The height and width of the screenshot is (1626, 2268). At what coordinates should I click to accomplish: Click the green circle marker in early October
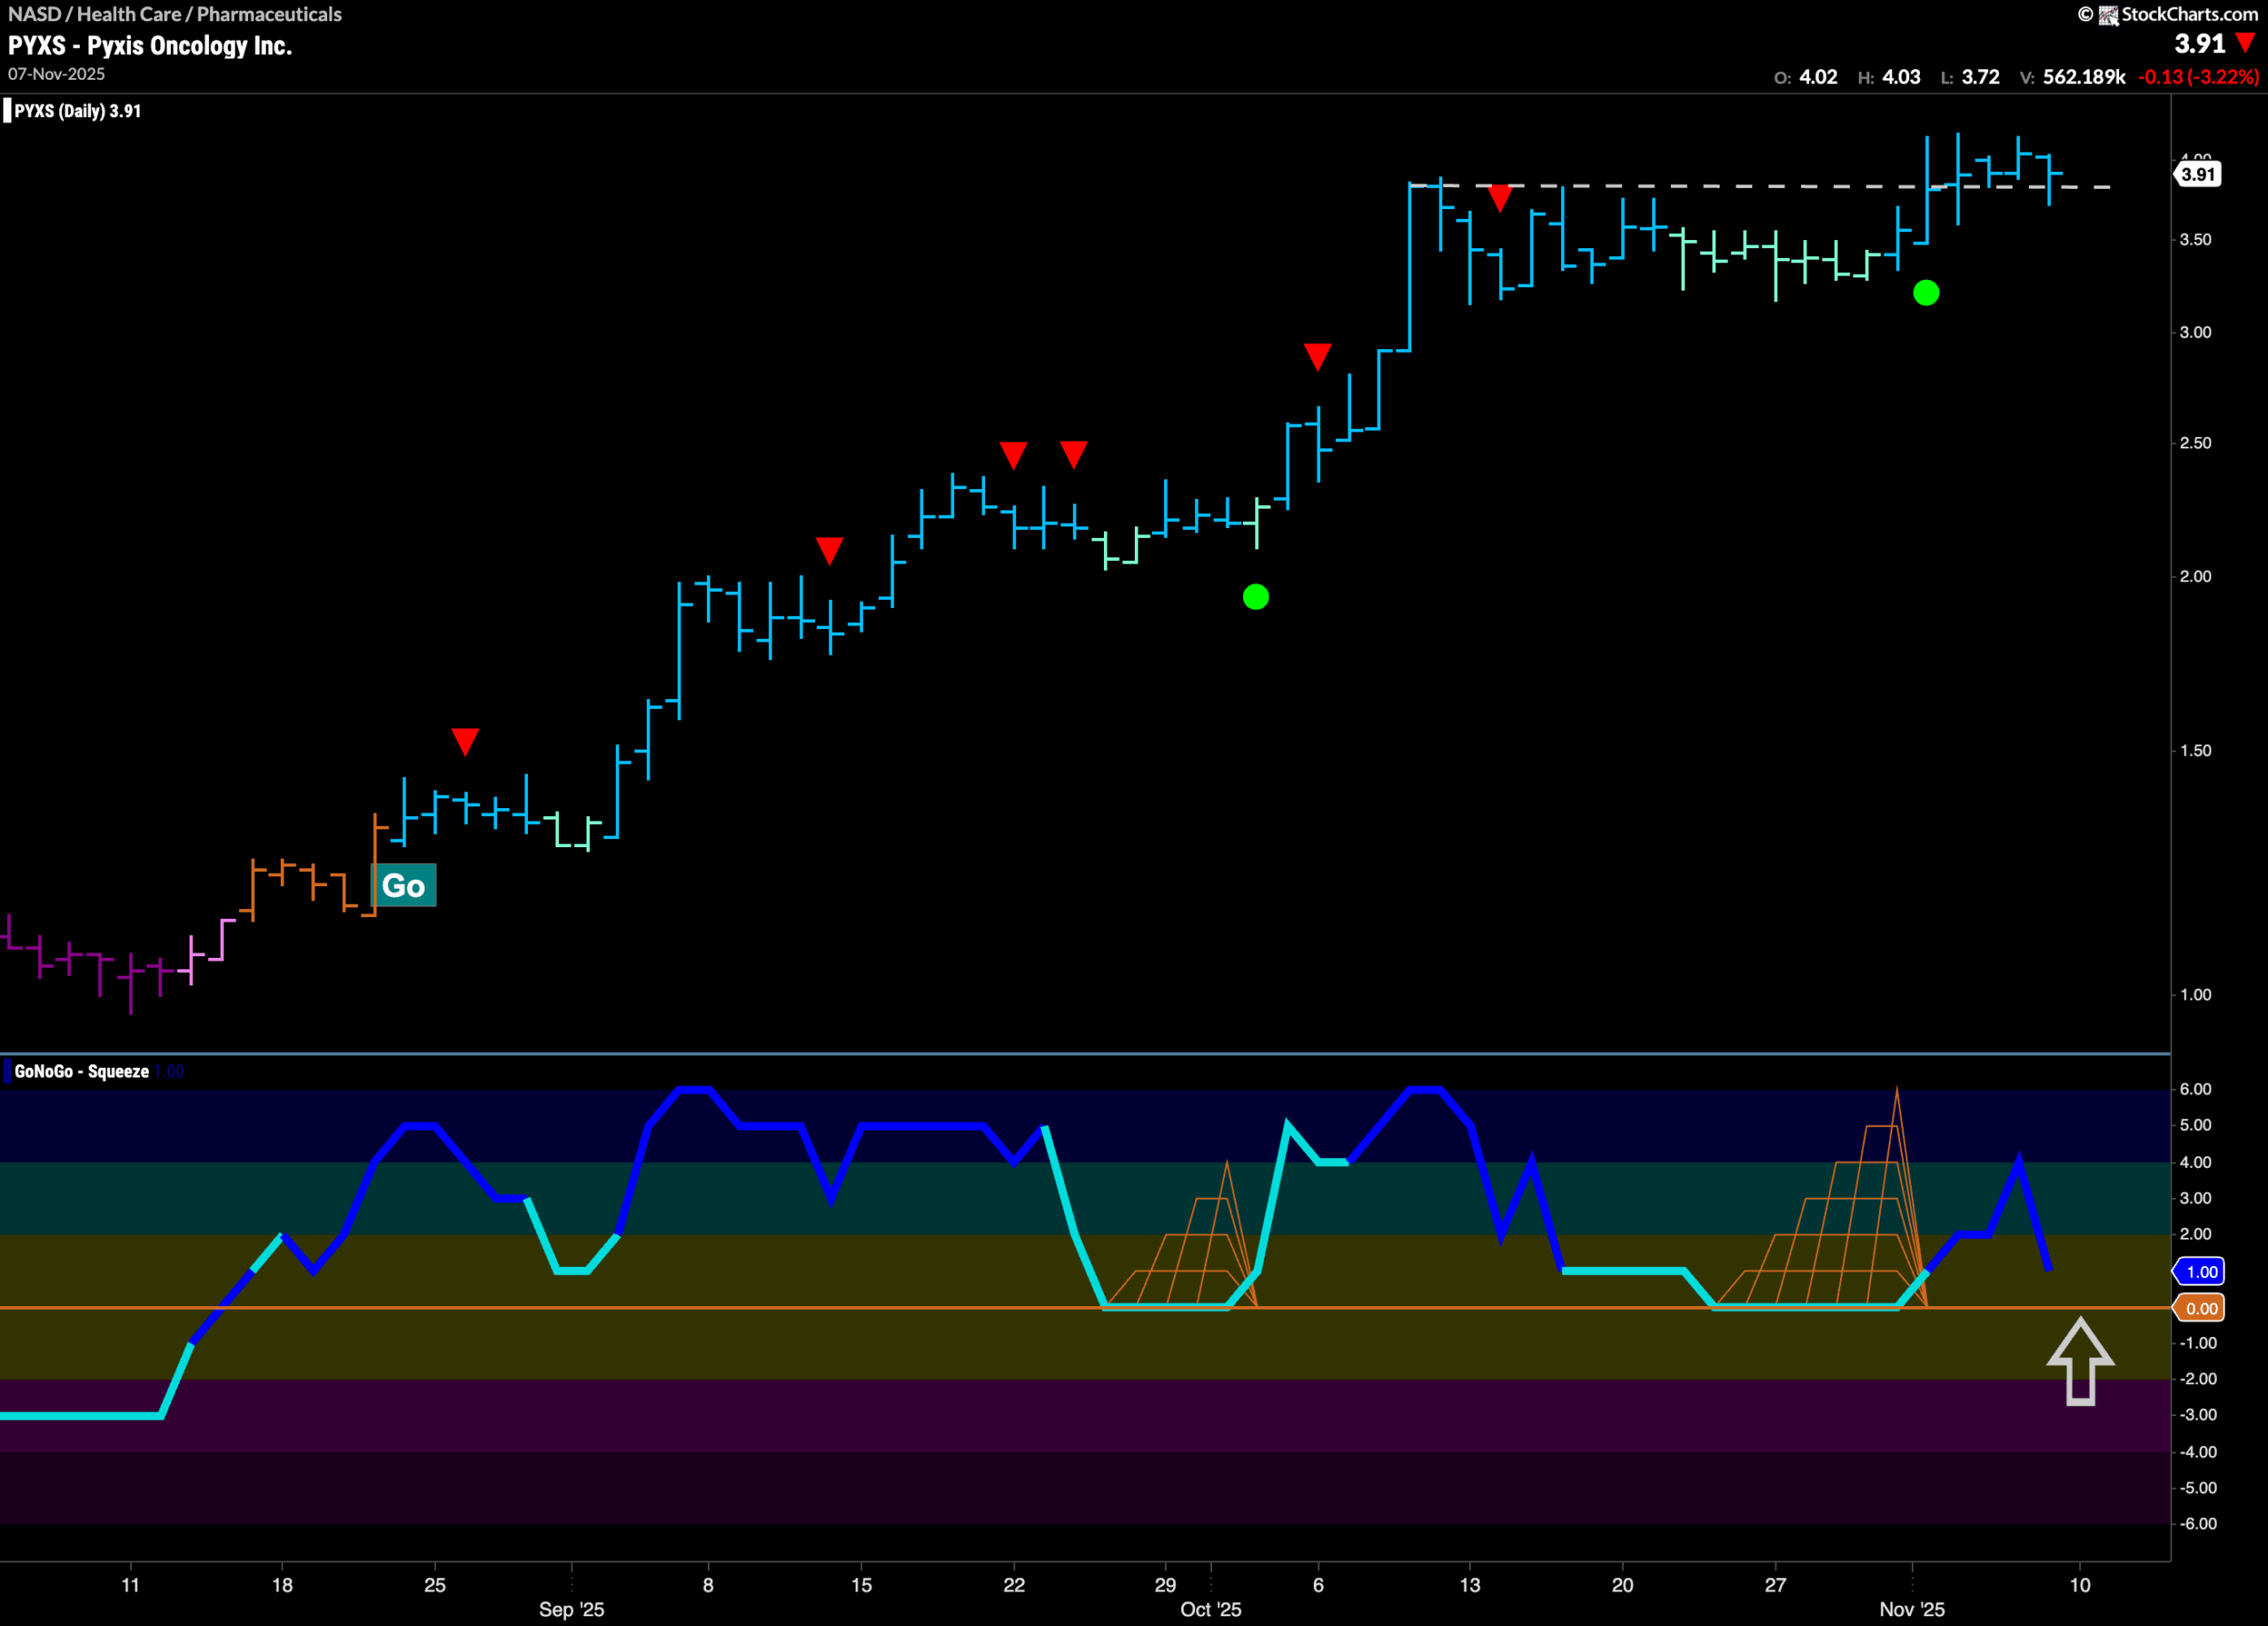(x=1255, y=597)
